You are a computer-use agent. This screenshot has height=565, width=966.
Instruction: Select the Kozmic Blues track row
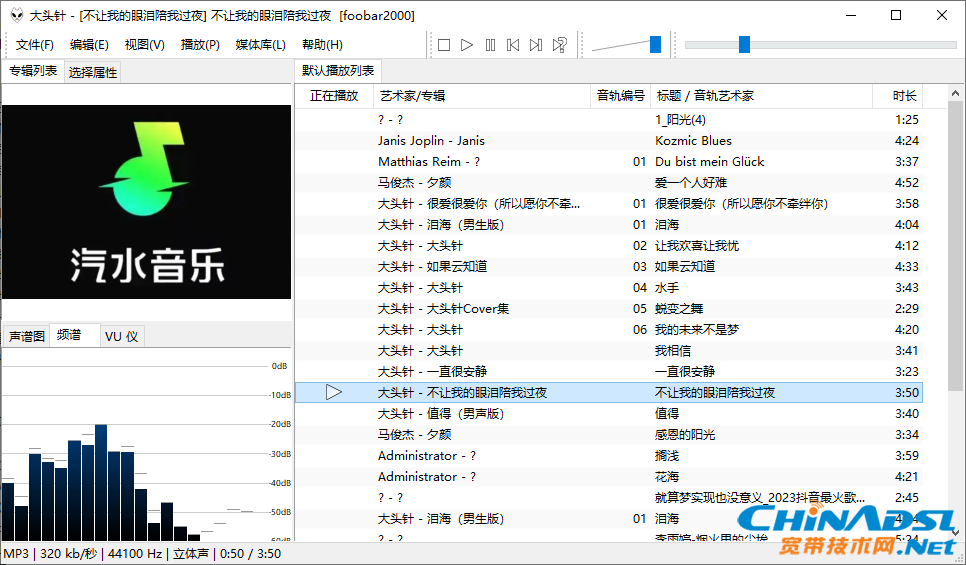693,141
